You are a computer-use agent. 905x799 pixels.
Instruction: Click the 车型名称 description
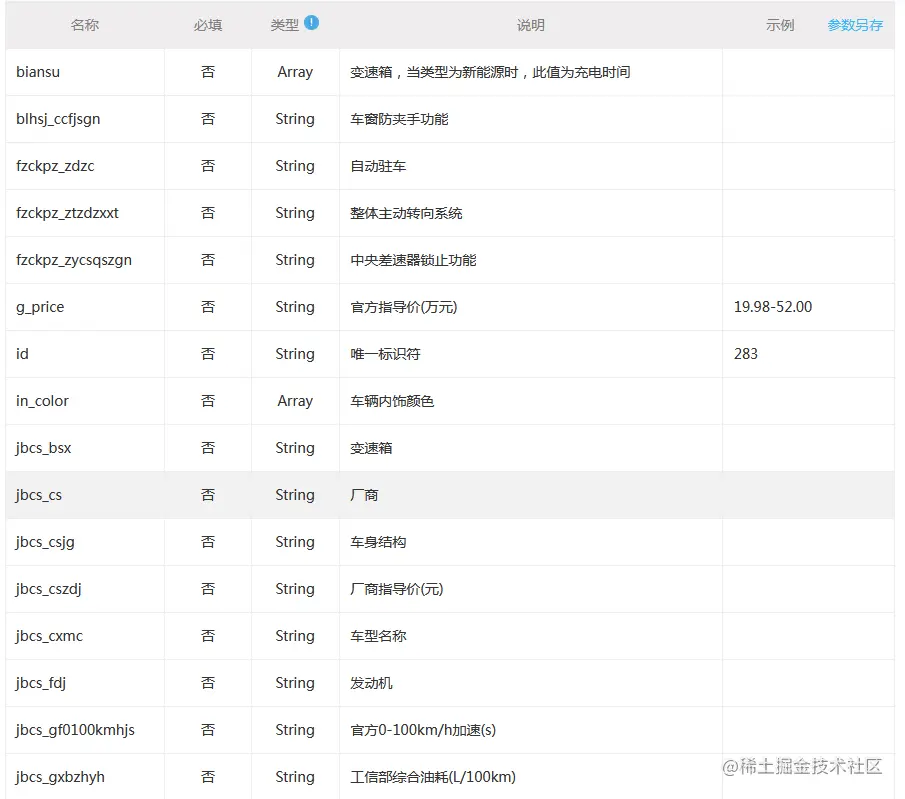point(378,636)
